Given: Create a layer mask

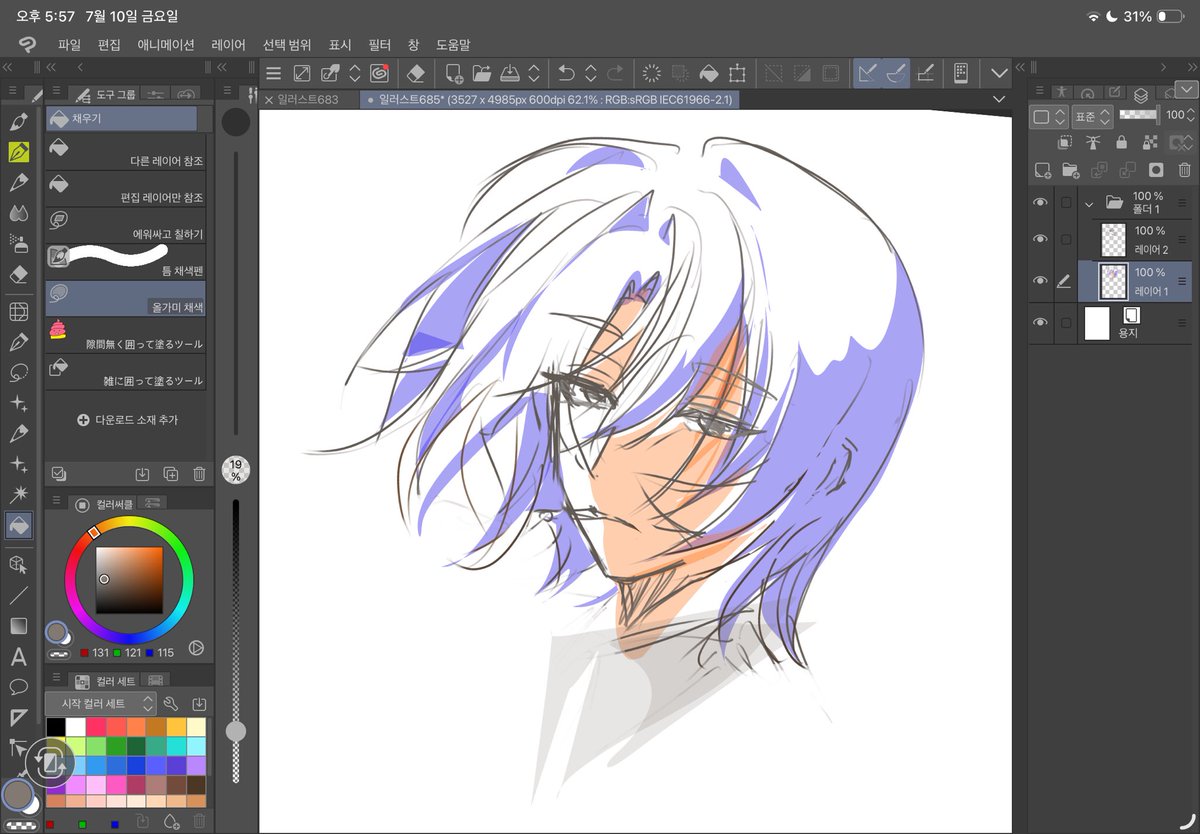Looking at the screenshot, I should 1156,170.
